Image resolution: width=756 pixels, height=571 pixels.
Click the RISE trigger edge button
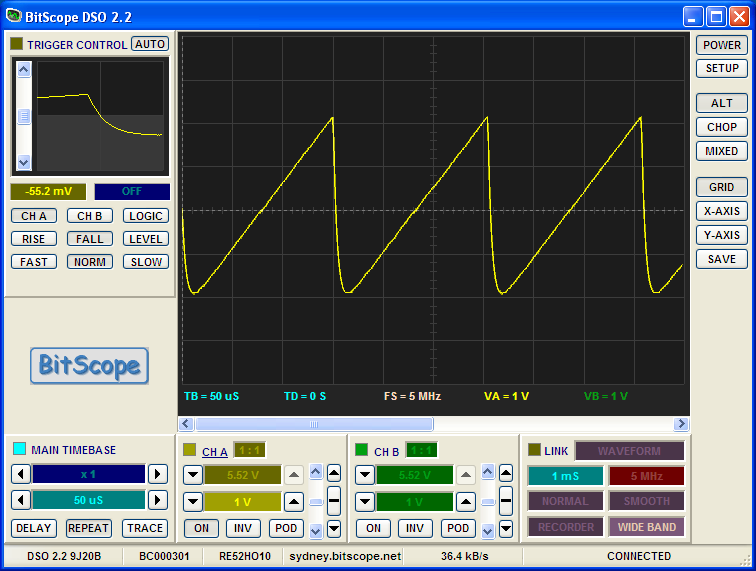(x=34, y=239)
